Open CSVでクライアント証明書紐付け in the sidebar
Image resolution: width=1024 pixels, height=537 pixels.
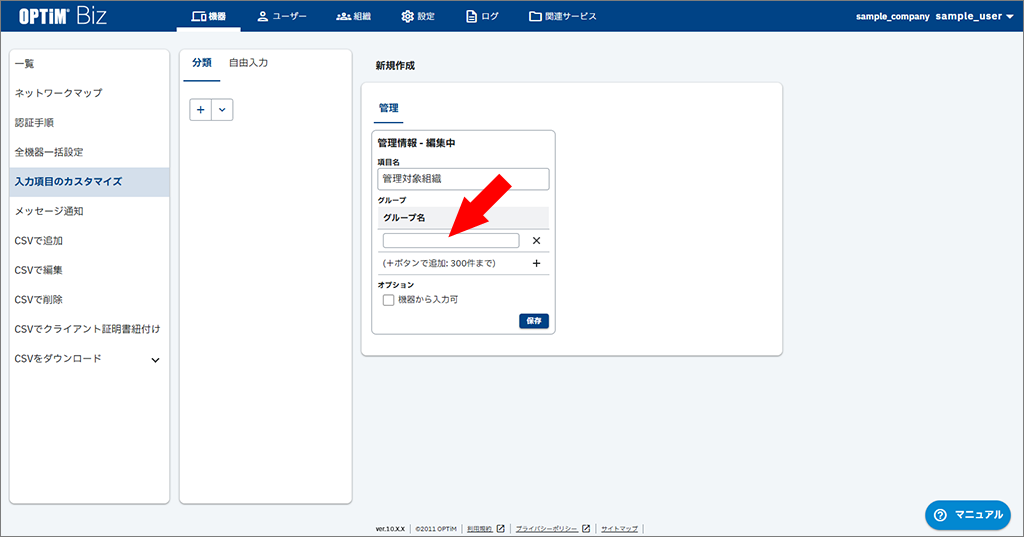pos(89,329)
